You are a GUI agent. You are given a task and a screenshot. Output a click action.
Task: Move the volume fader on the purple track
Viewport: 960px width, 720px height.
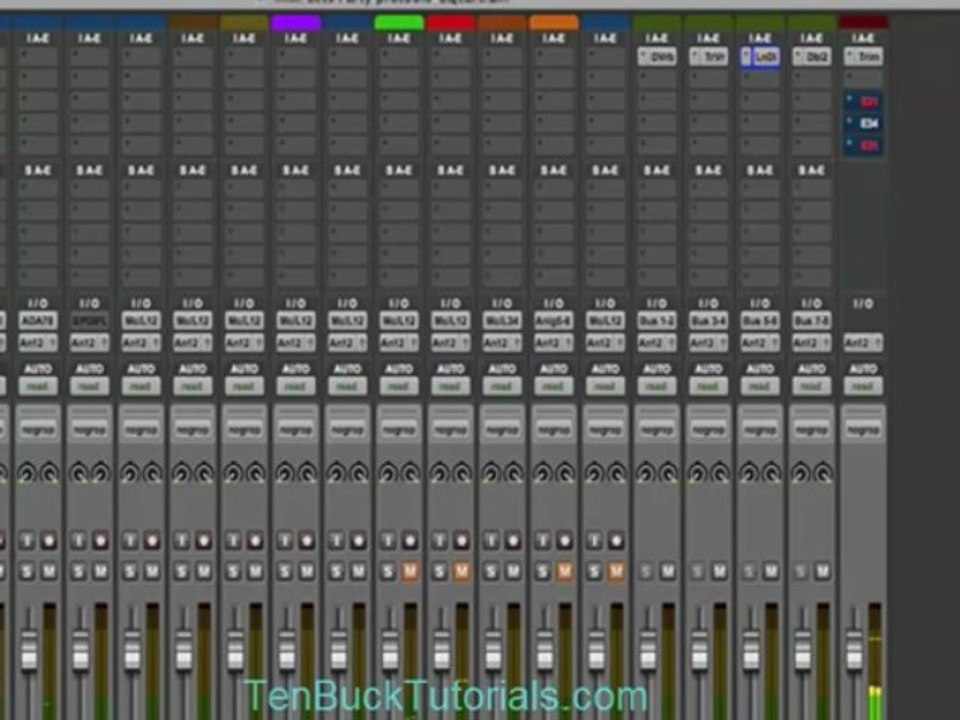coord(287,650)
